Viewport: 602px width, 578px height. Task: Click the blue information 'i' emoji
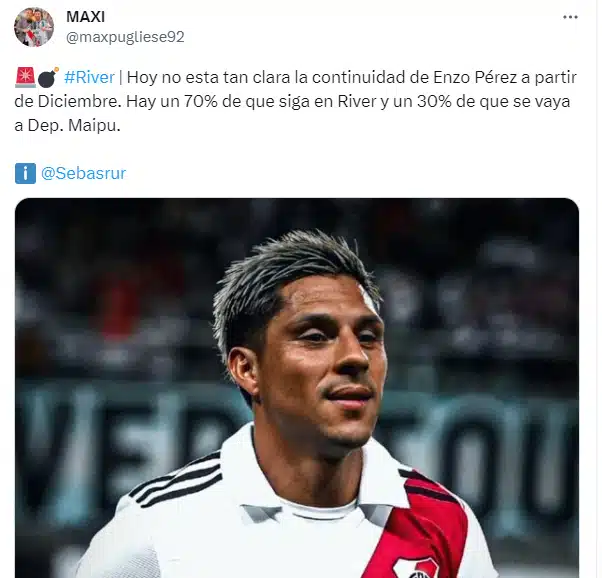(25, 173)
